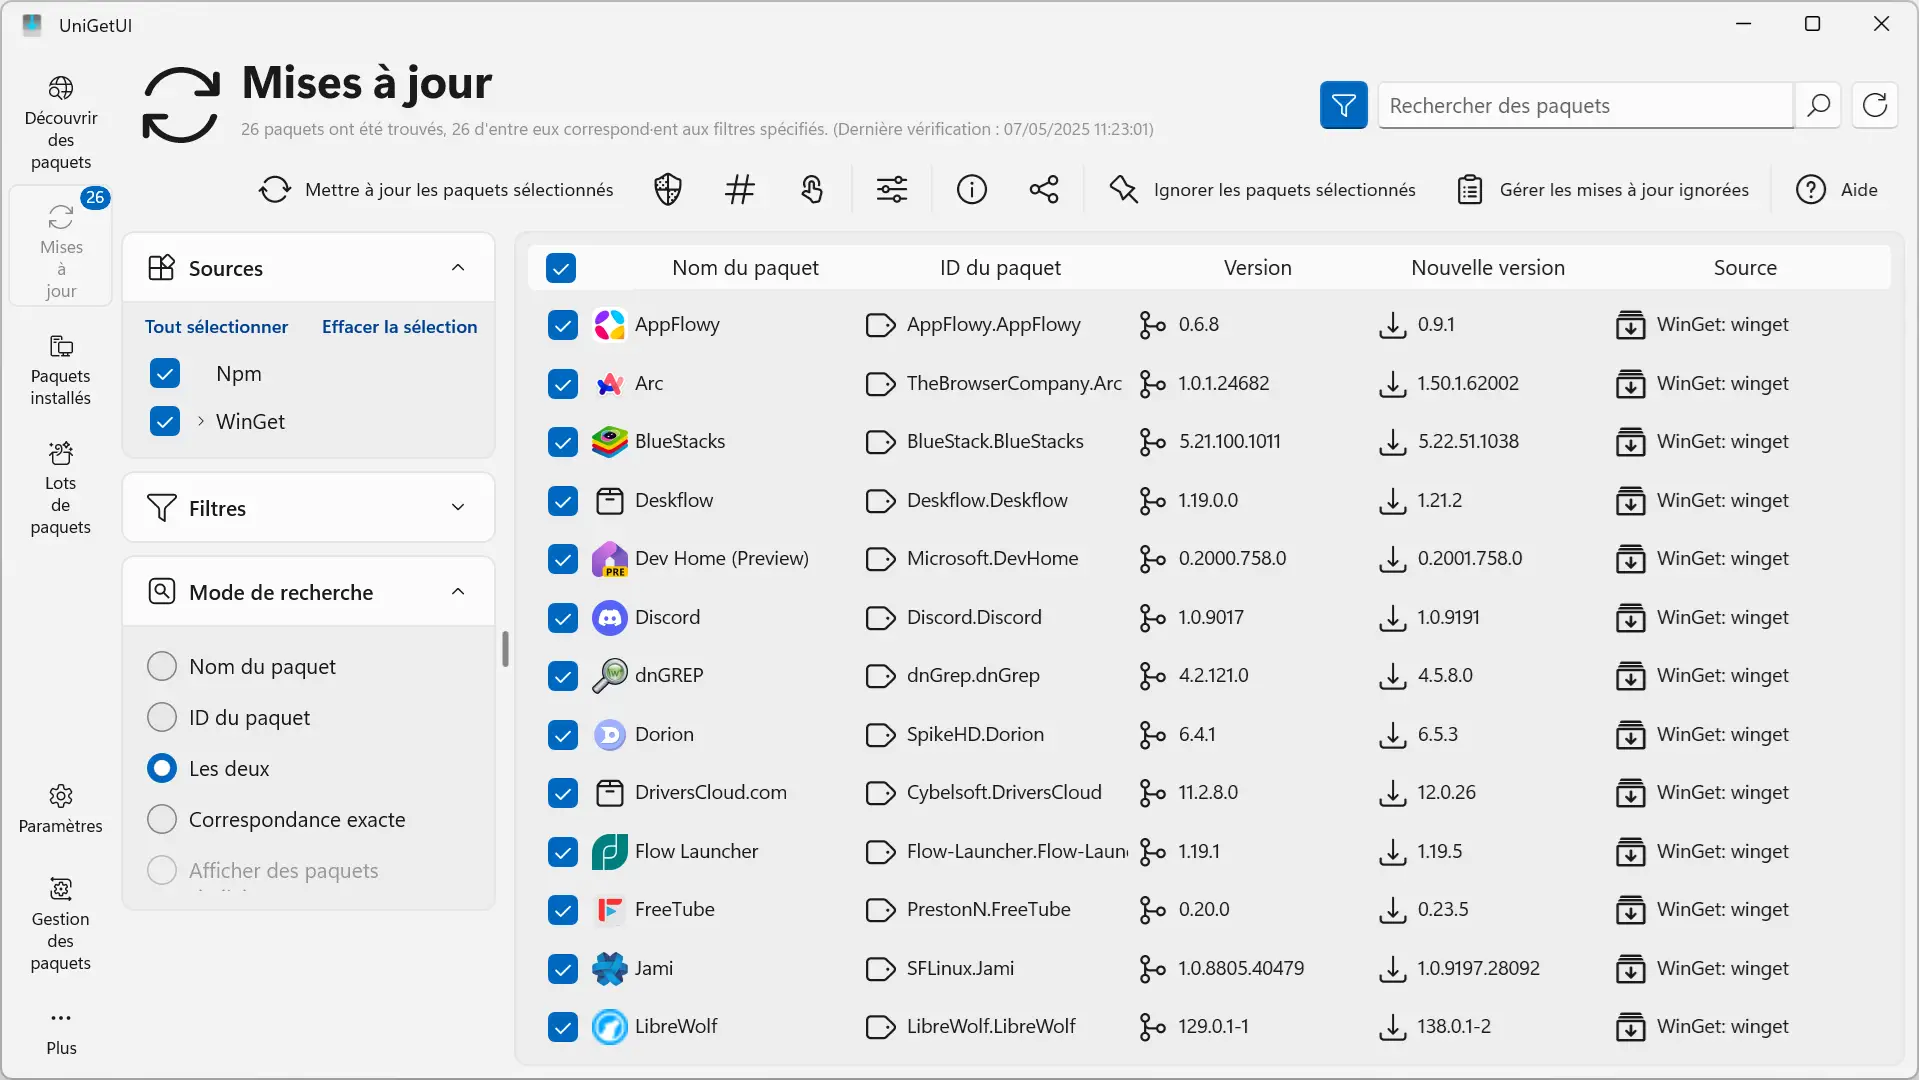Open 'Gérer les mises à jour ignorées'
Image resolution: width=1920 pixels, height=1080 pixels.
pyautogui.click(x=1603, y=190)
